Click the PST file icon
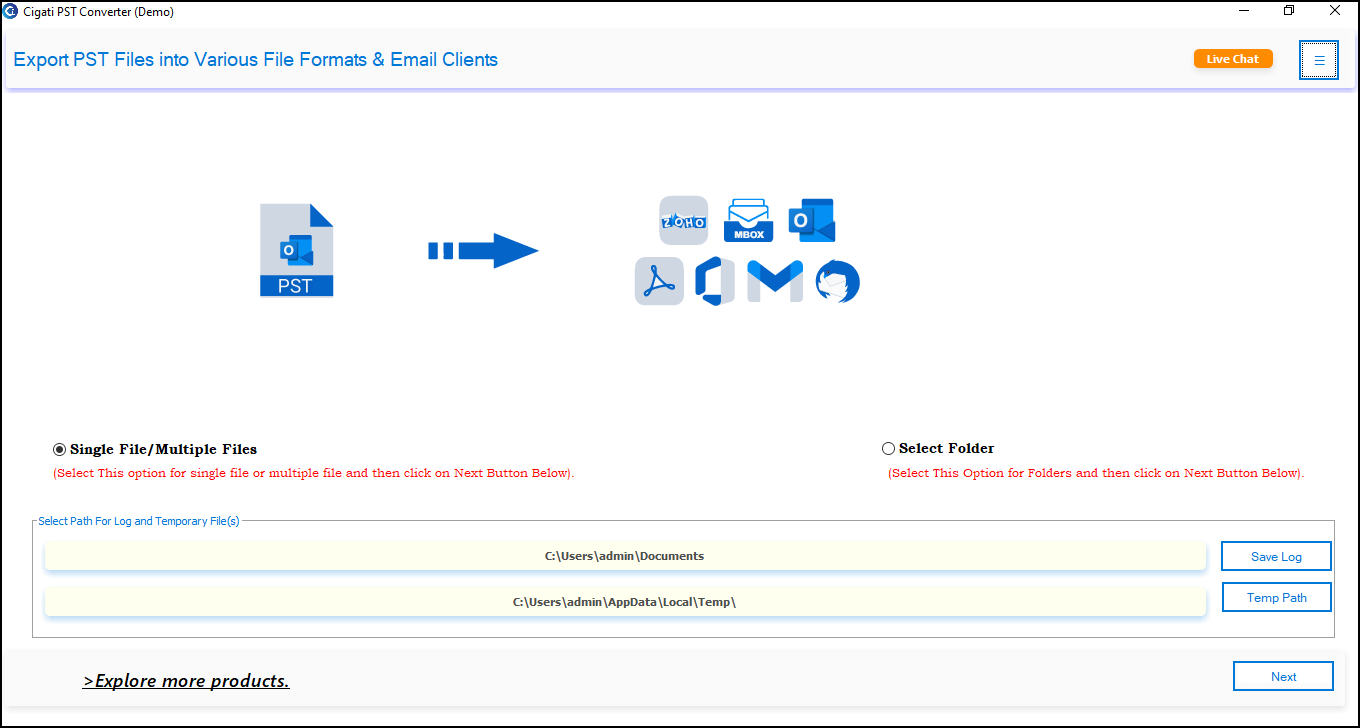This screenshot has height=728, width=1360. (296, 250)
